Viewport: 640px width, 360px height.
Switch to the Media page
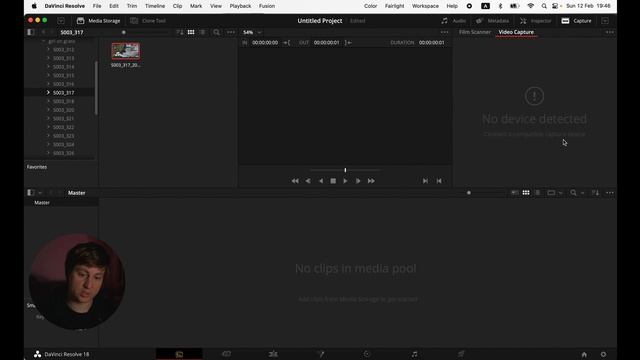[x=179, y=354]
